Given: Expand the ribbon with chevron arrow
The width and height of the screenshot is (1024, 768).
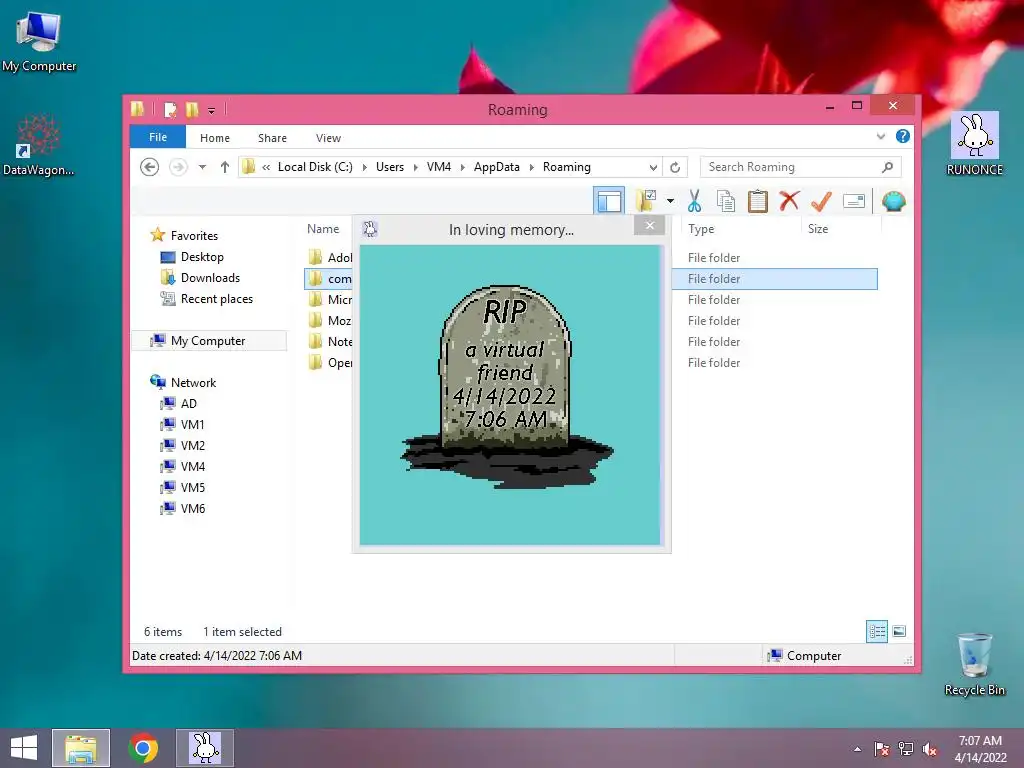Looking at the screenshot, I should pos(881,136).
